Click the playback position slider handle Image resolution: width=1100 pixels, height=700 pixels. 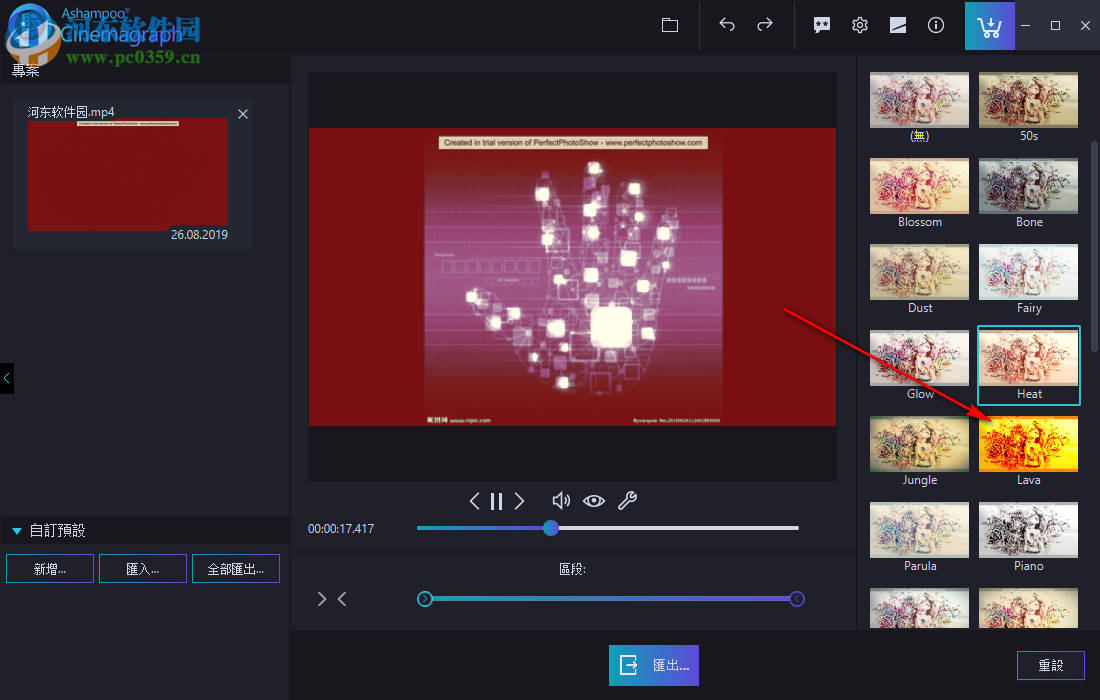pos(551,528)
